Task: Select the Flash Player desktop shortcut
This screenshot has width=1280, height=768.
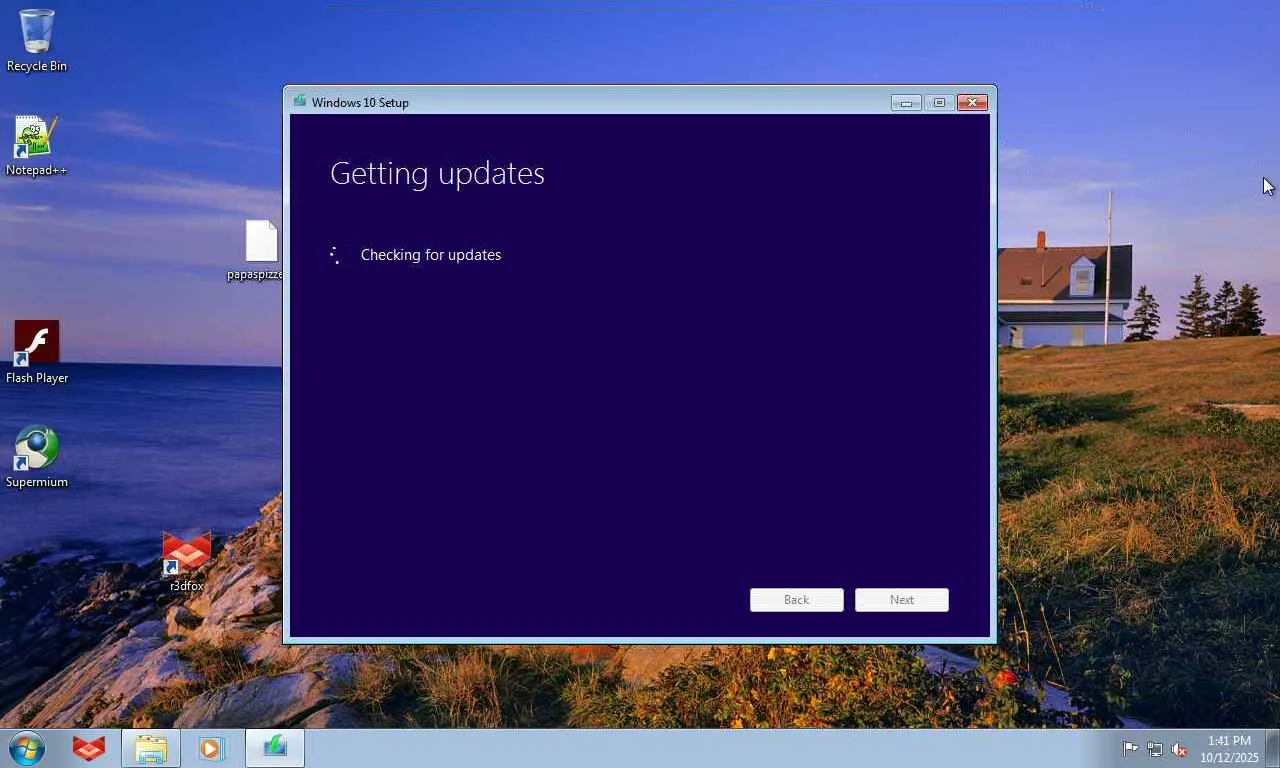Action: coord(37,352)
